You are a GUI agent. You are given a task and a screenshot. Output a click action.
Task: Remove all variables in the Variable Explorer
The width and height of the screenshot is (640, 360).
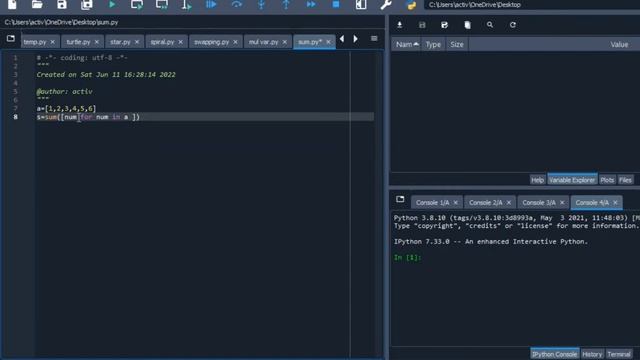(467, 25)
